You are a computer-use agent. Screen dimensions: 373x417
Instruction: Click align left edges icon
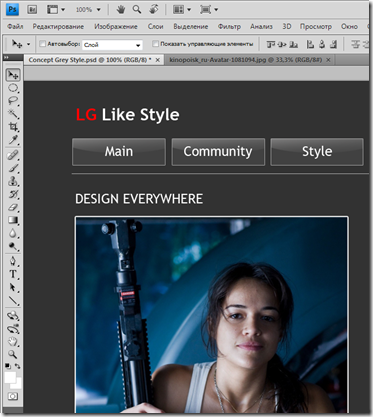point(310,44)
